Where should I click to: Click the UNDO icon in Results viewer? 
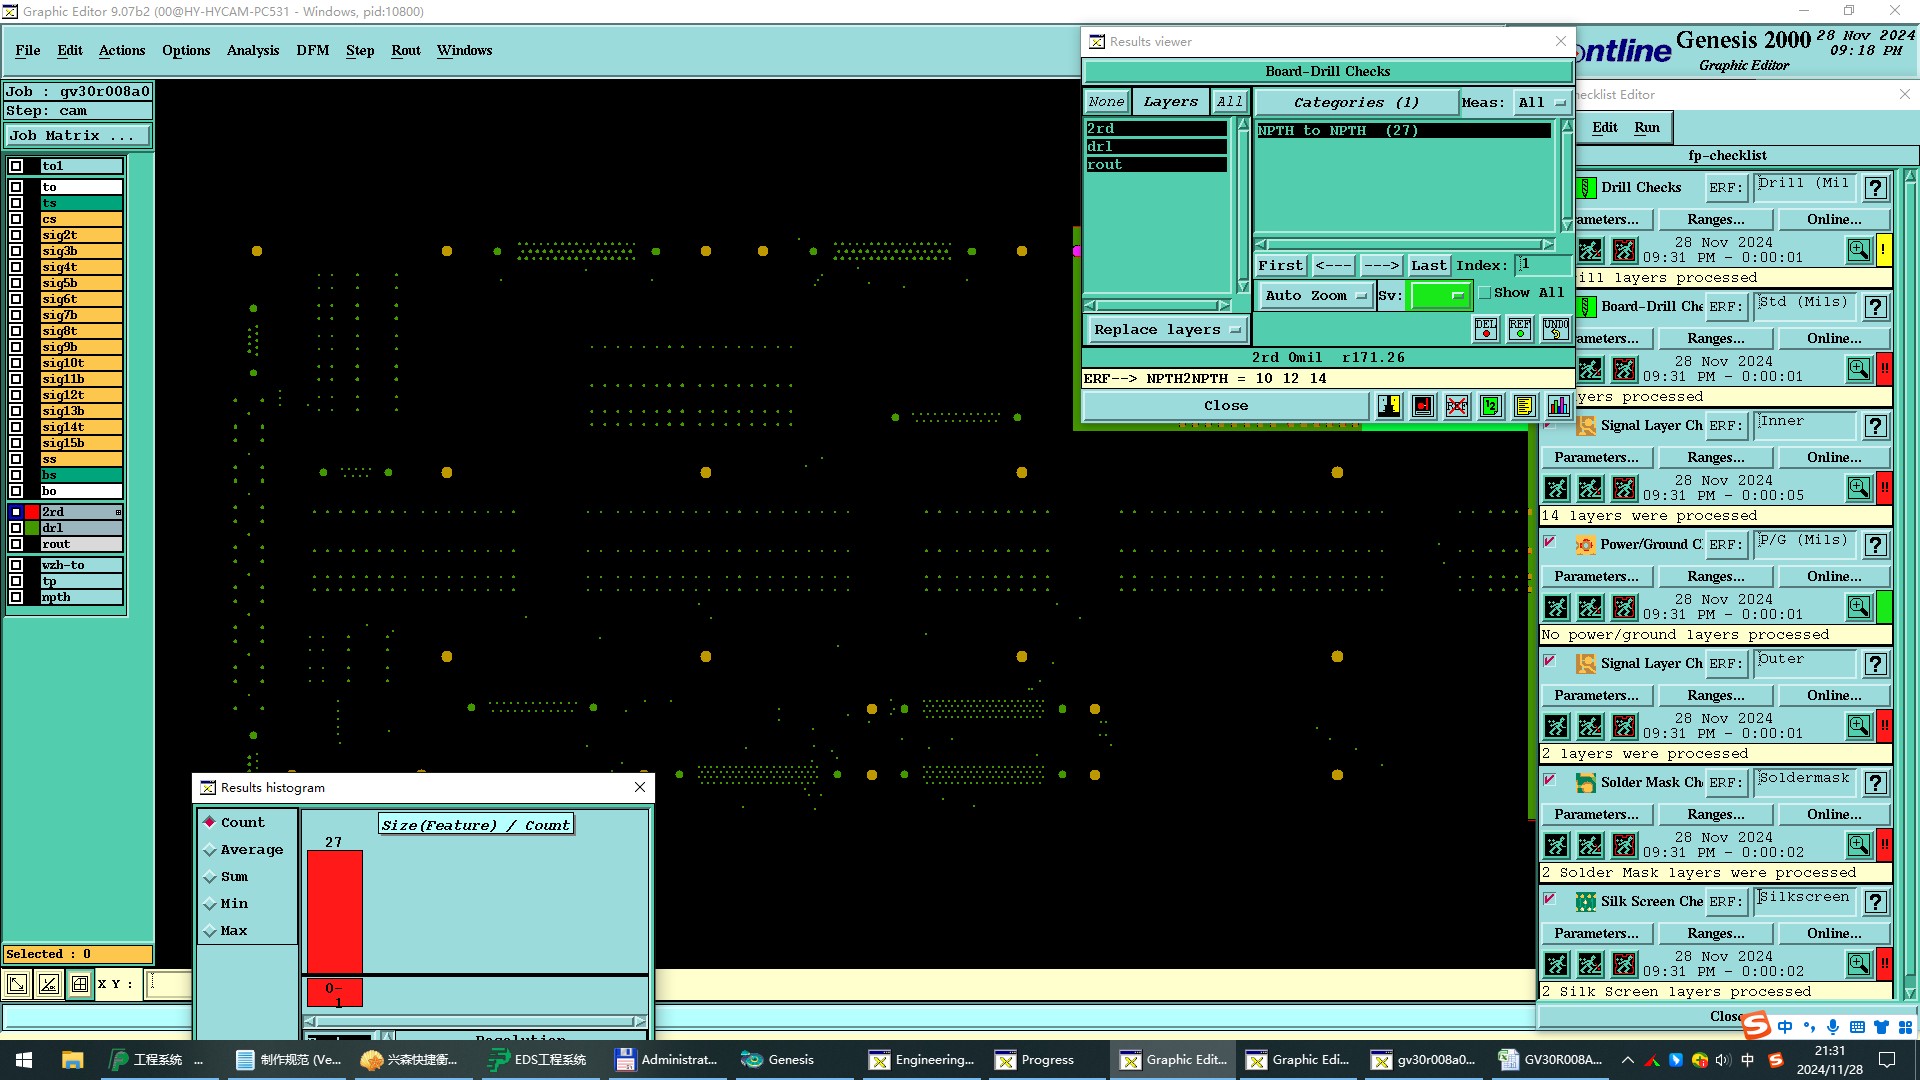1555,328
